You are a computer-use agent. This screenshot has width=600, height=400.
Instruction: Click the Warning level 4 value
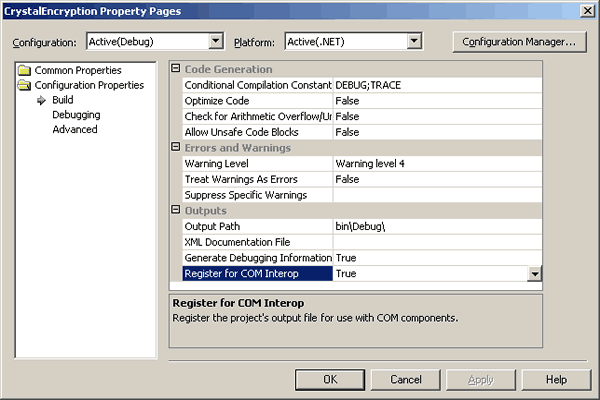(x=437, y=163)
